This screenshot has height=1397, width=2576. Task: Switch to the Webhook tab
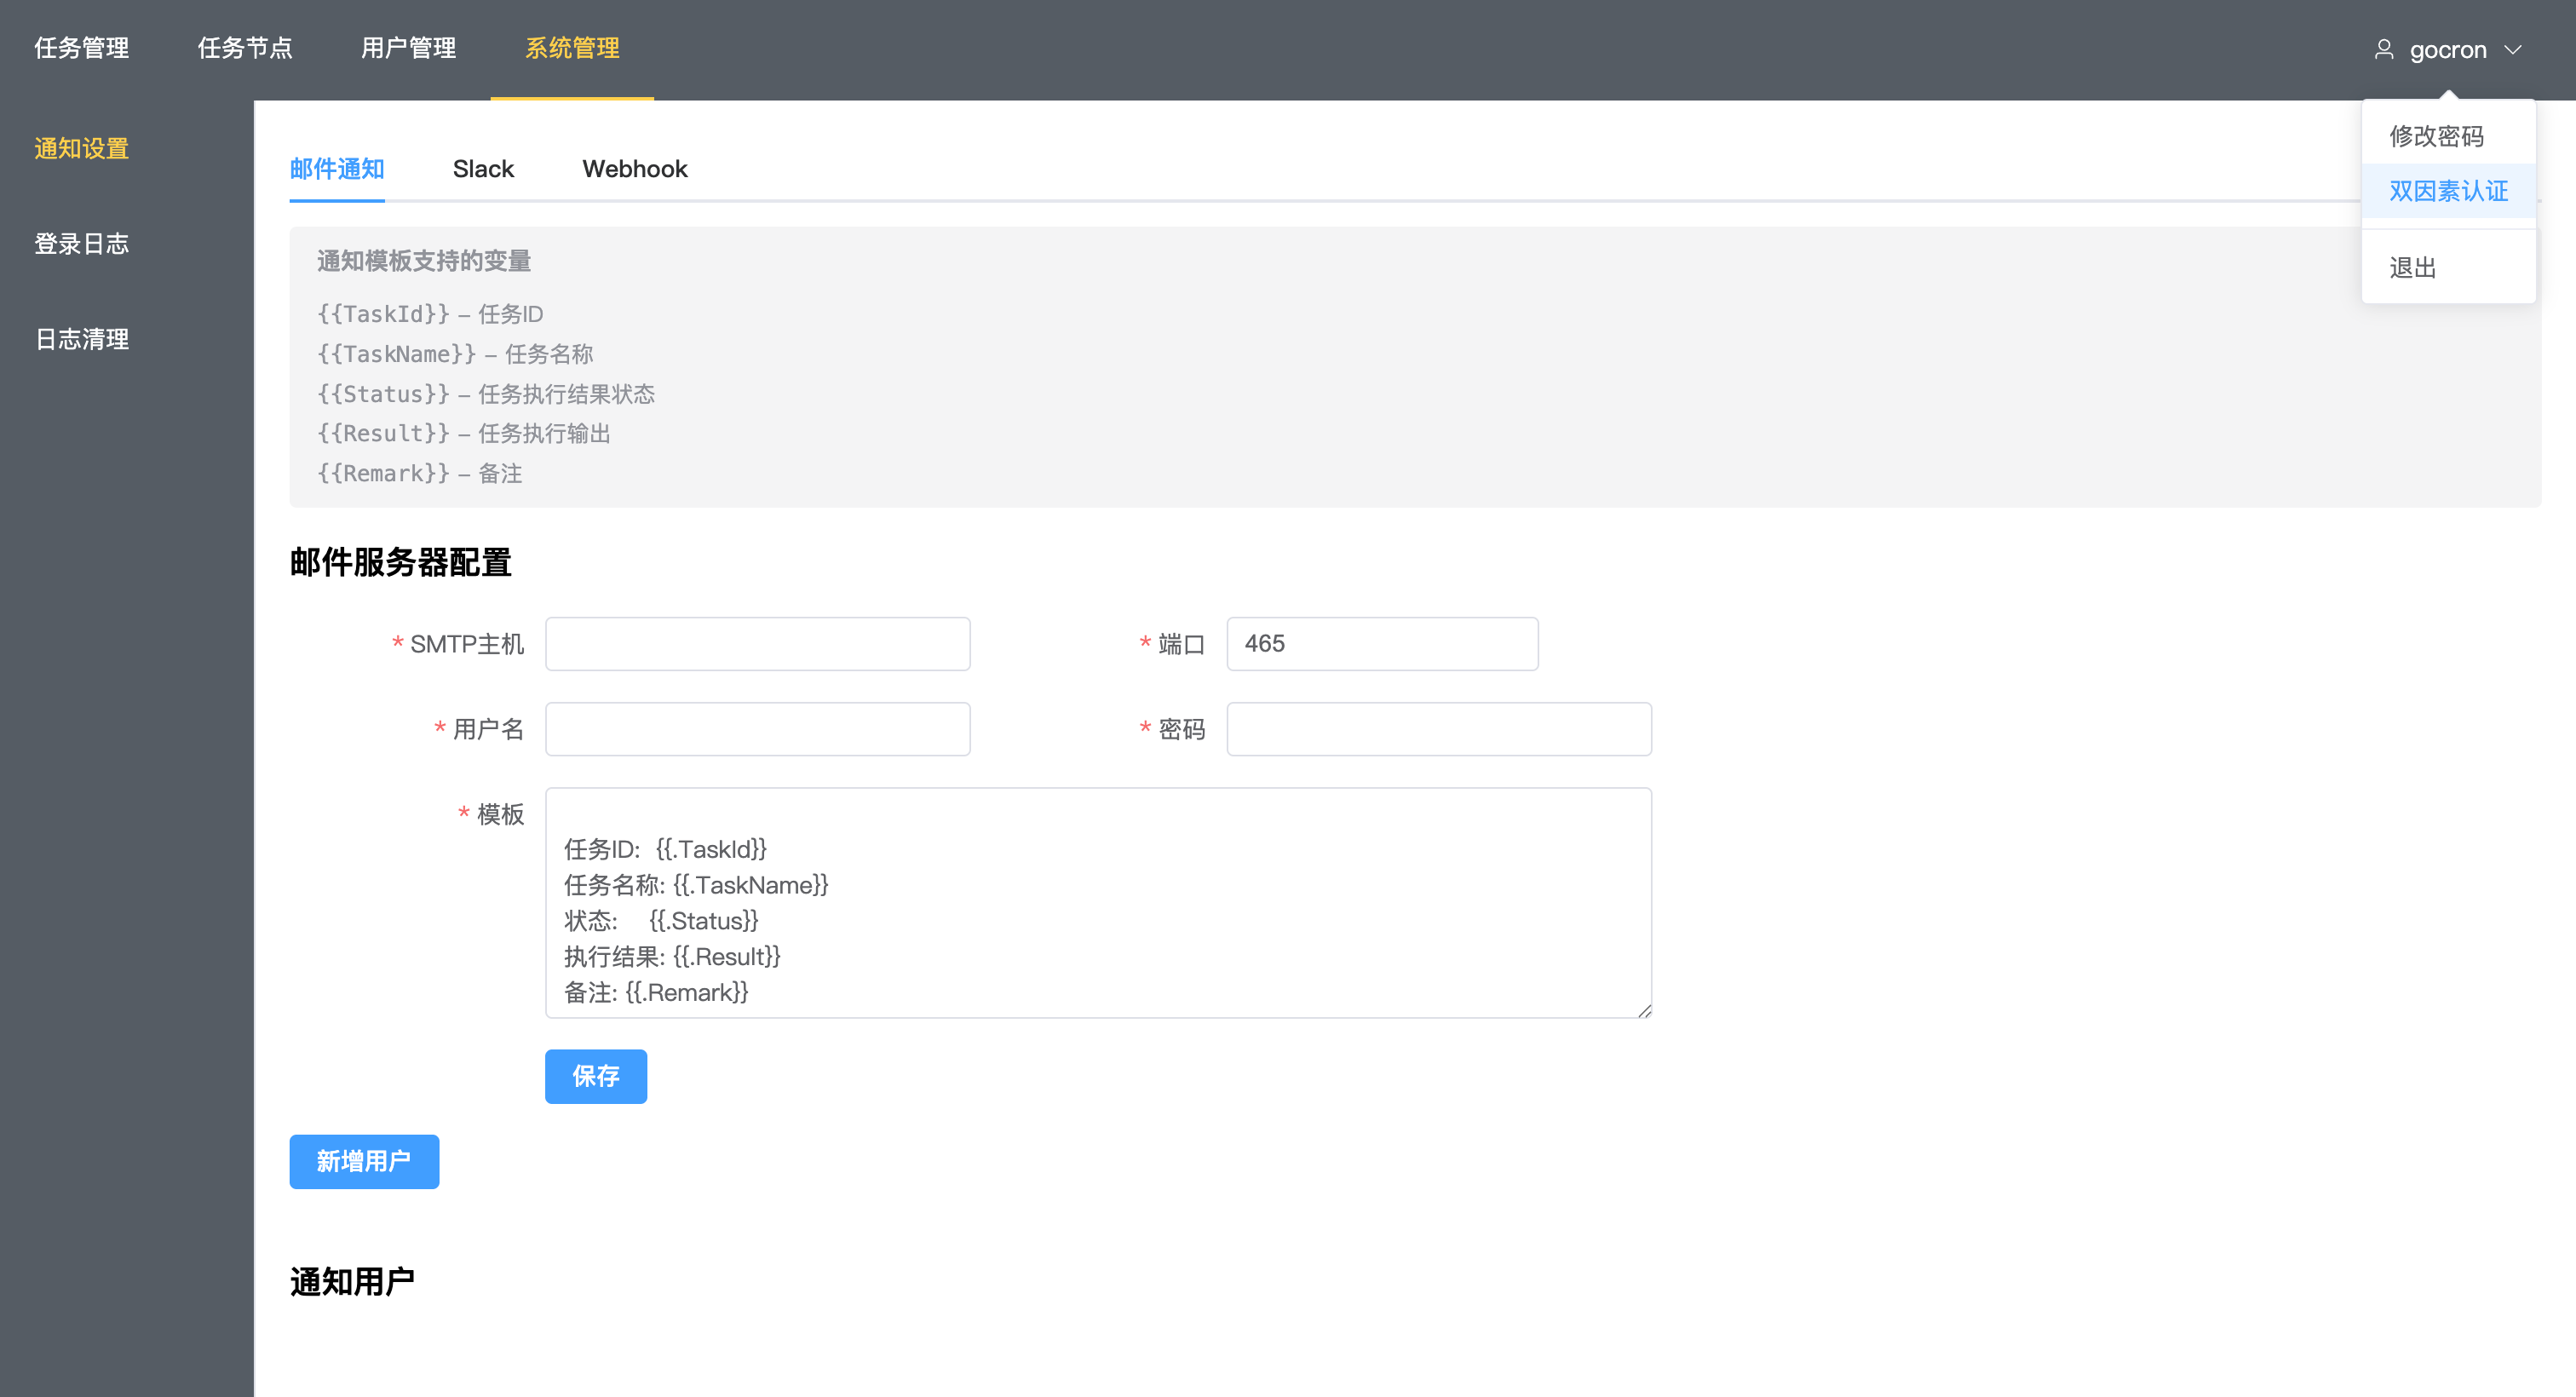[635, 168]
